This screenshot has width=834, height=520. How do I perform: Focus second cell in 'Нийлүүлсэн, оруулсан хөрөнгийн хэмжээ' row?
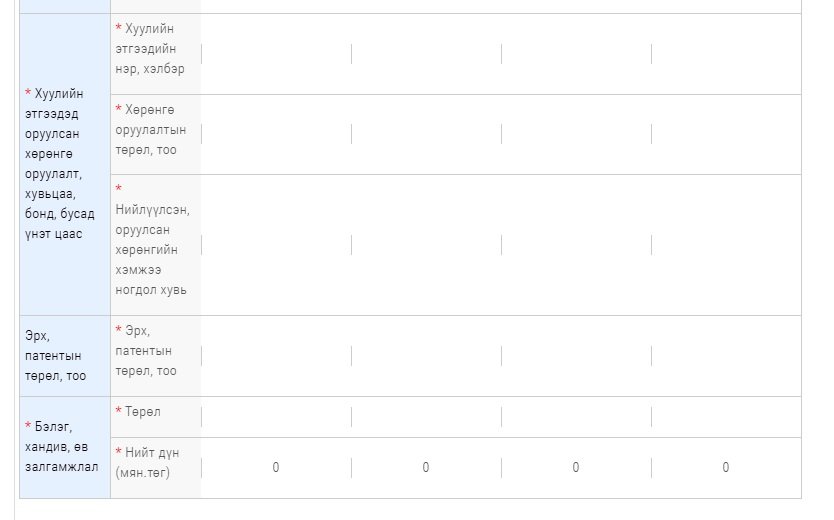coord(426,245)
